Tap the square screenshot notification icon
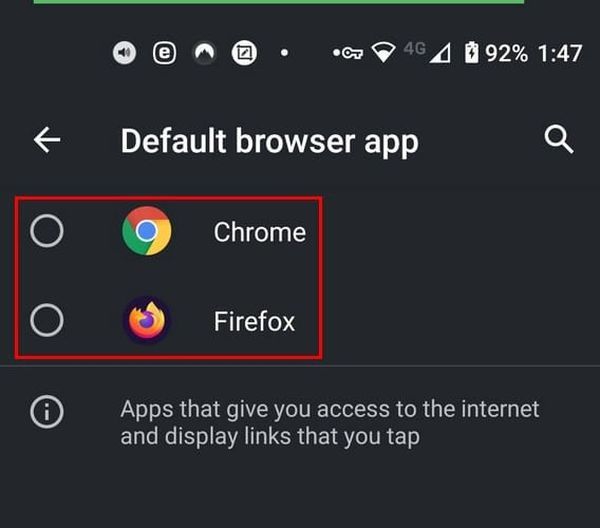This screenshot has width=600, height=528. [x=244, y=53]
